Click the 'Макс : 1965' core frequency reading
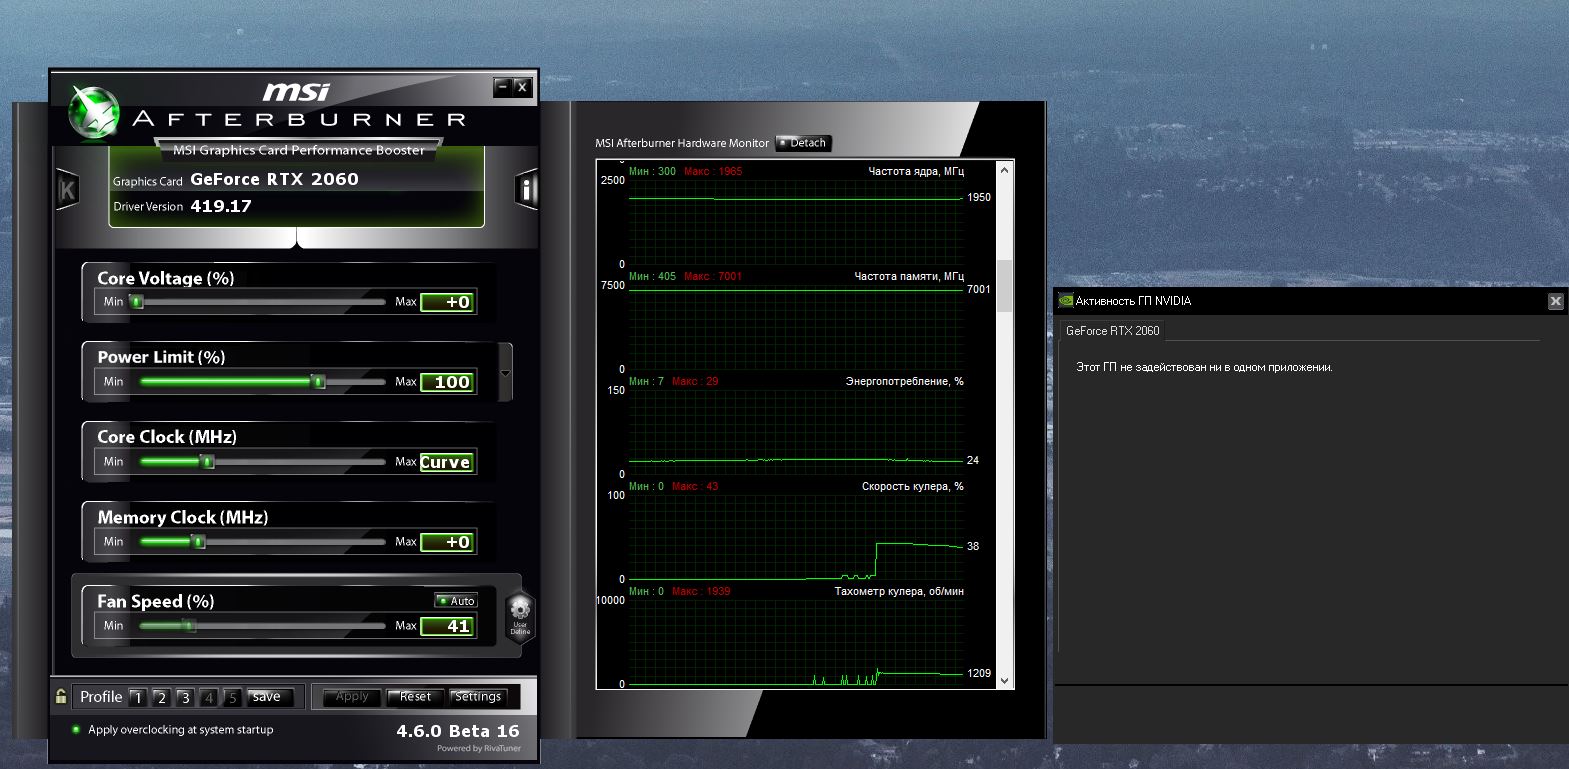This screenshot has height=769, width=1569. click(713, 171)
